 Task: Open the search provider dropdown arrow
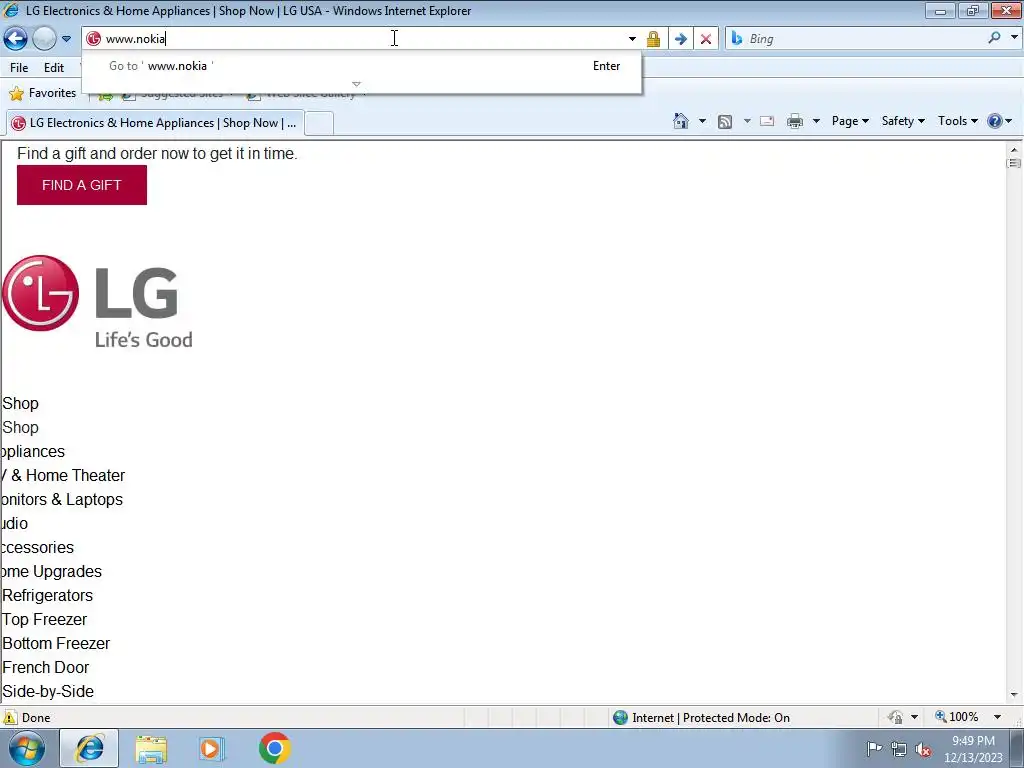(x=1014, y=38)
